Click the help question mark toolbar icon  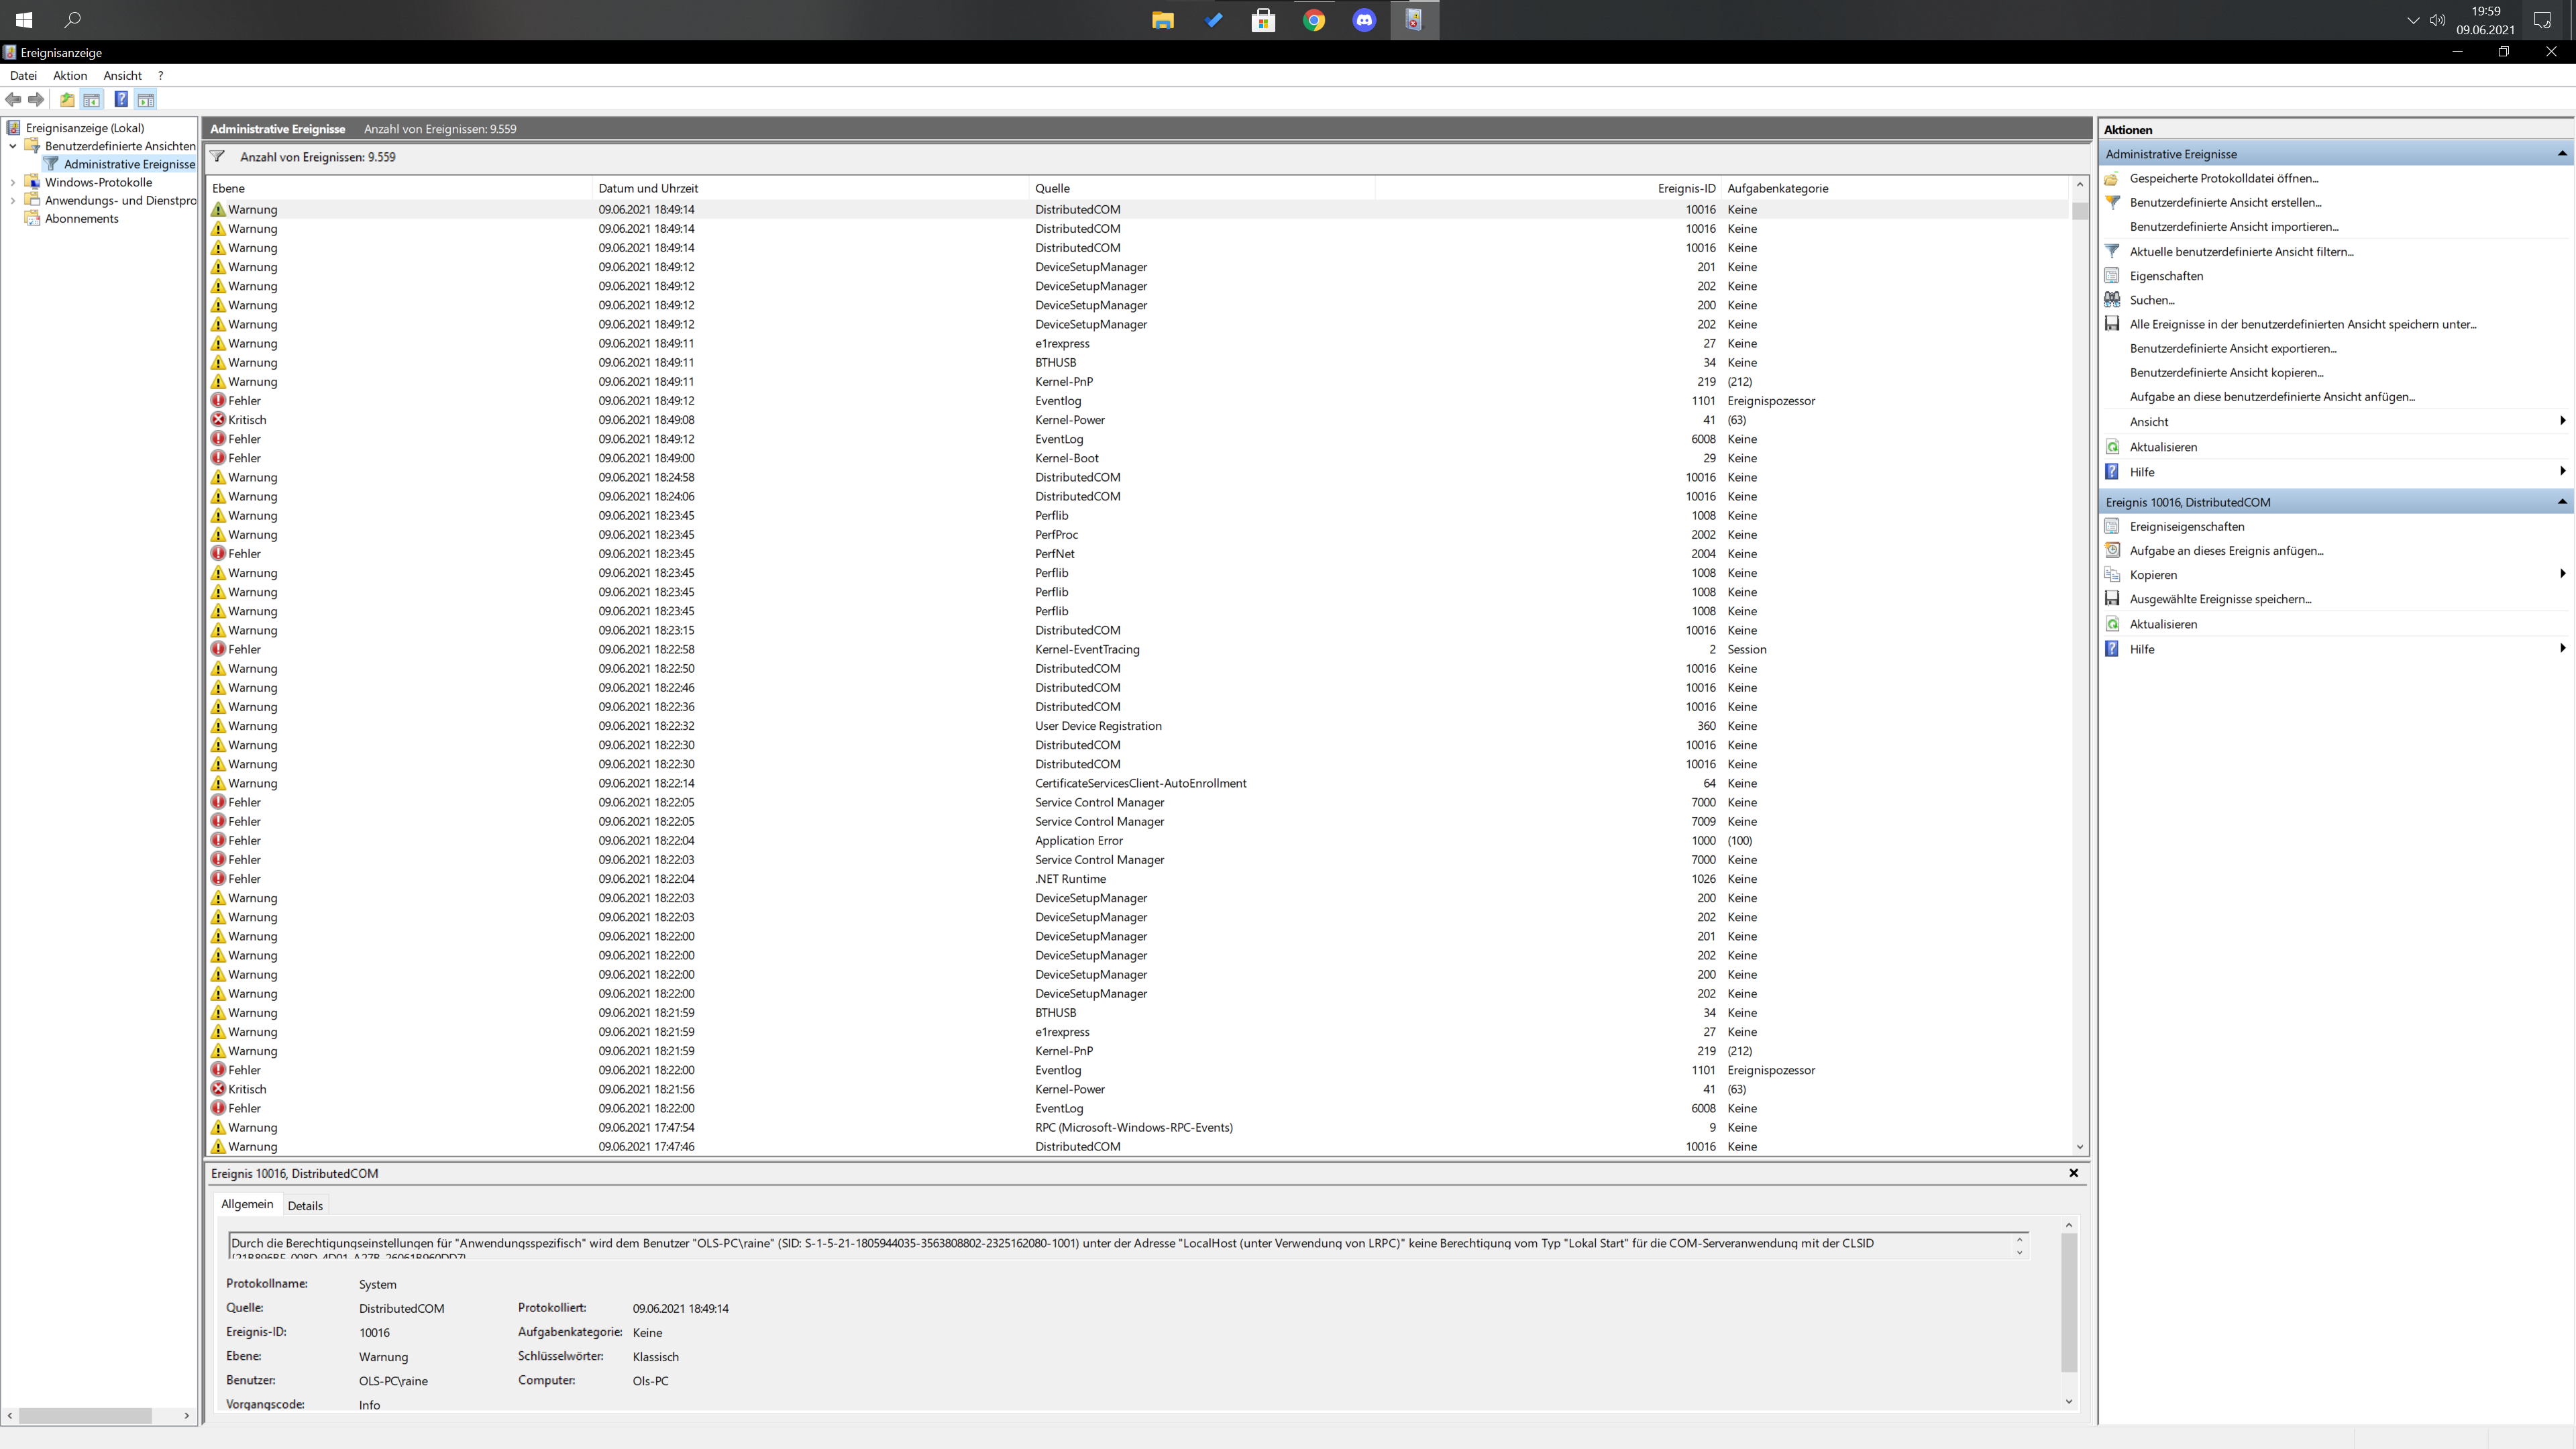[x=121, y=99]
